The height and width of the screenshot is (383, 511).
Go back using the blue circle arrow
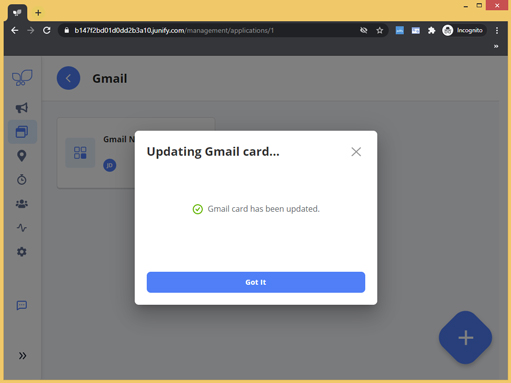coord(68,78)
